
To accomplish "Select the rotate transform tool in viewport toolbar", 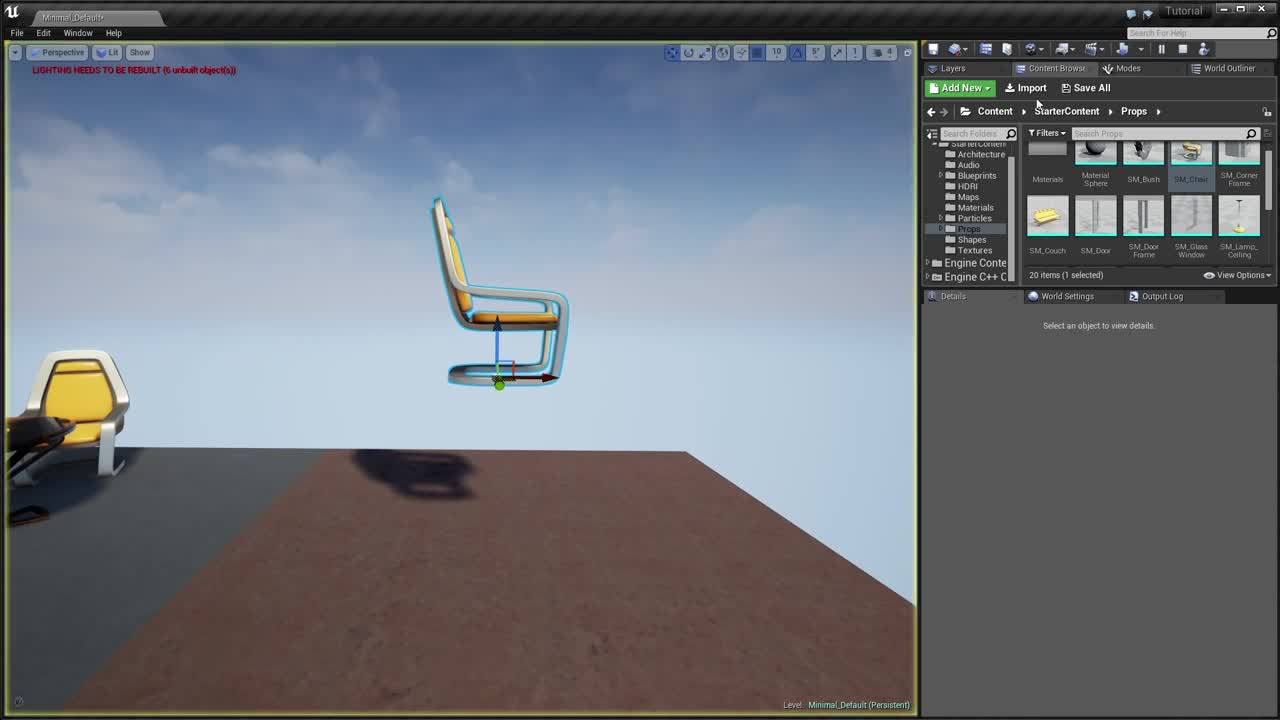I will point(688,52).
